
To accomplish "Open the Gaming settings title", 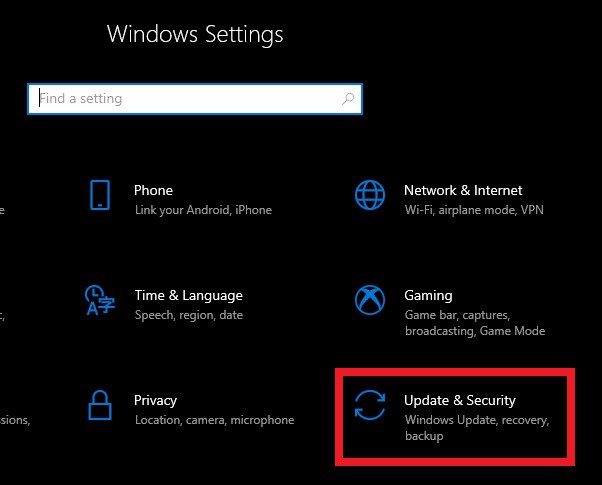I will tap(428, 295).
